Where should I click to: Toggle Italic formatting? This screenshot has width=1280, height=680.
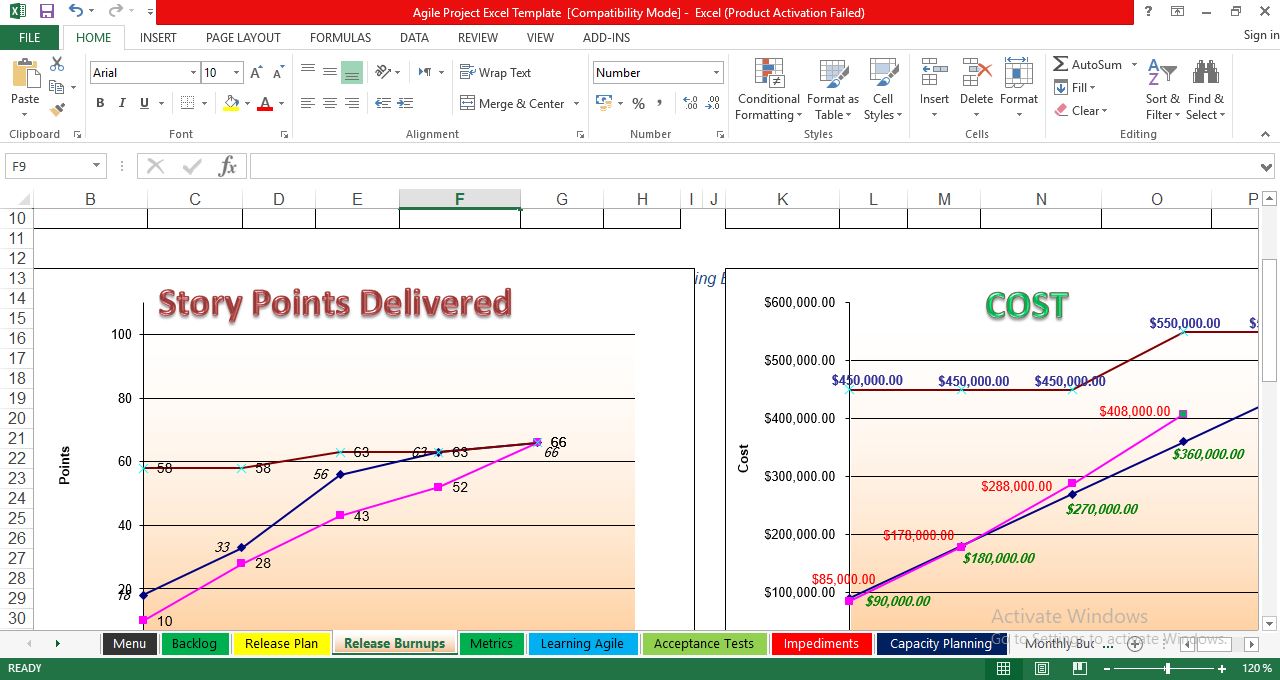pos(122,103)
